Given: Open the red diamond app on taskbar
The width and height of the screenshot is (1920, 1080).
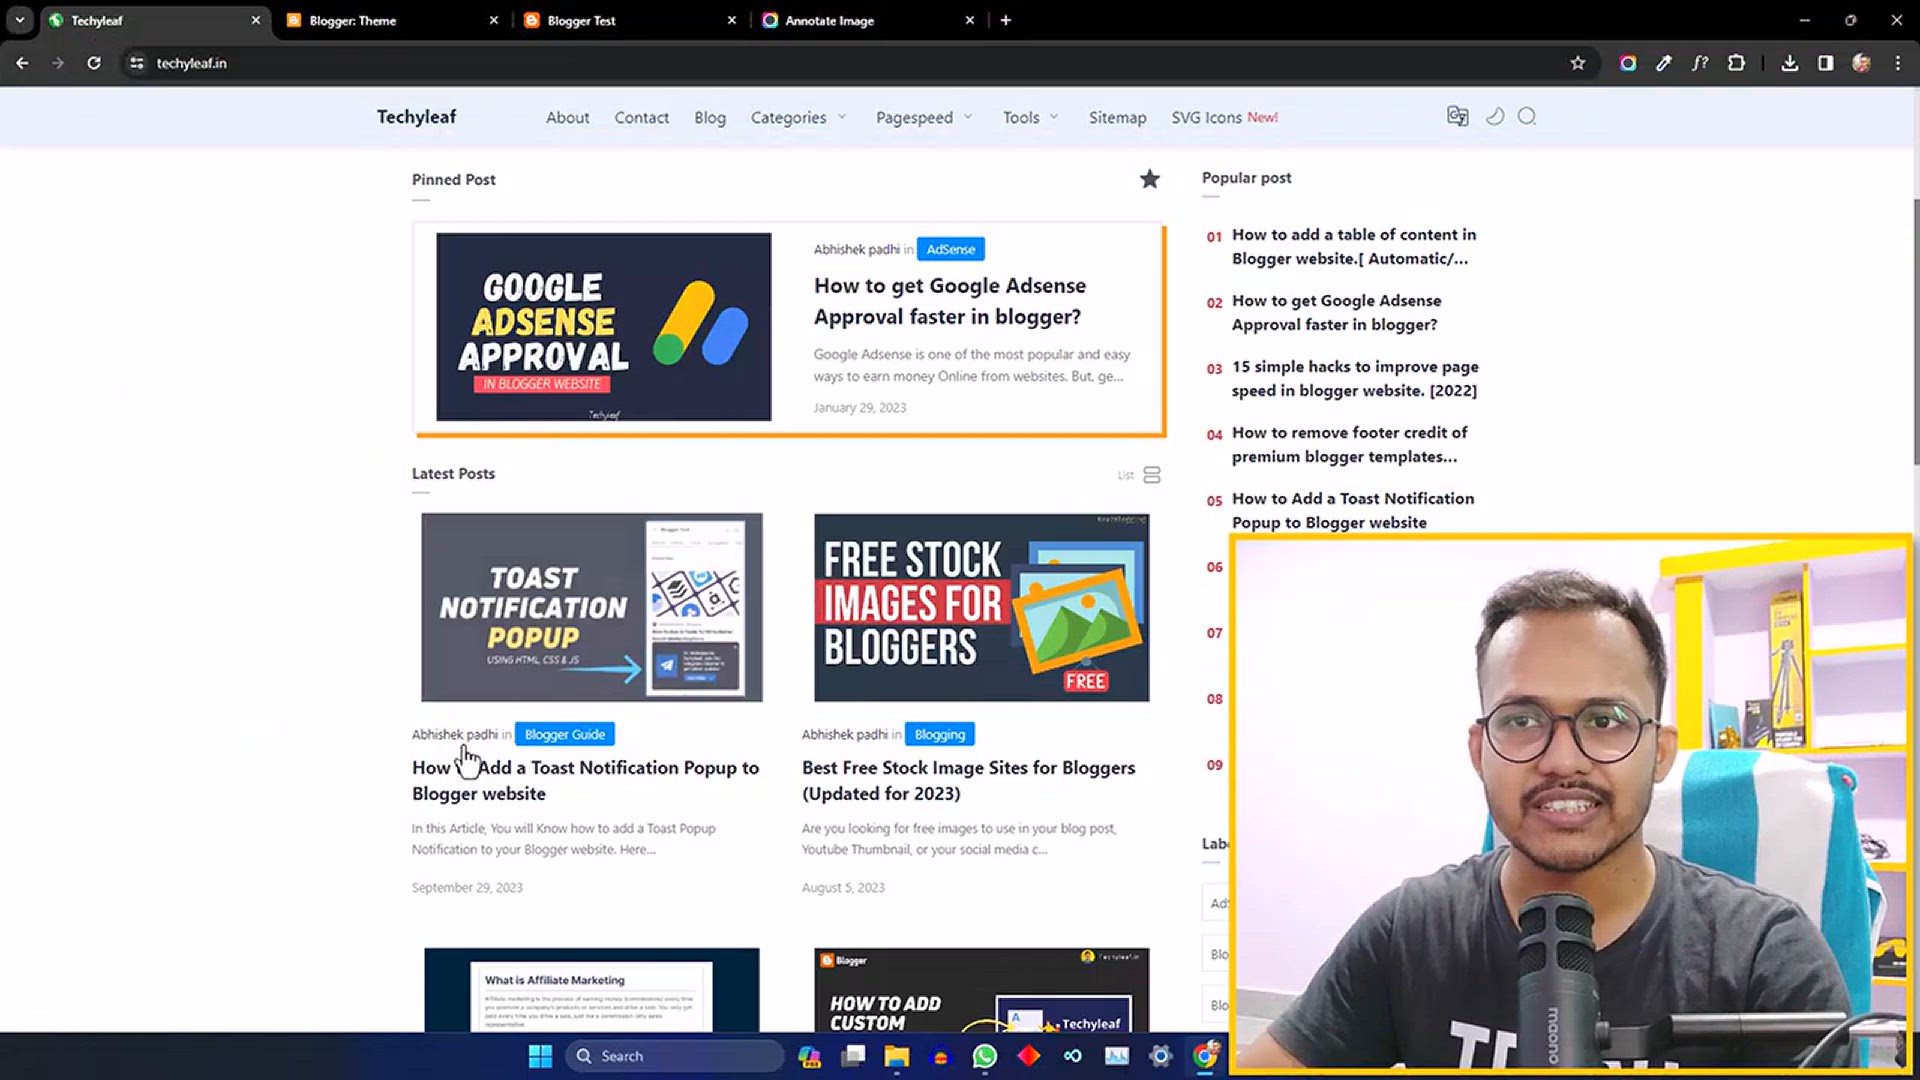Looking at the screenshot, I should coord(1029,1056).
